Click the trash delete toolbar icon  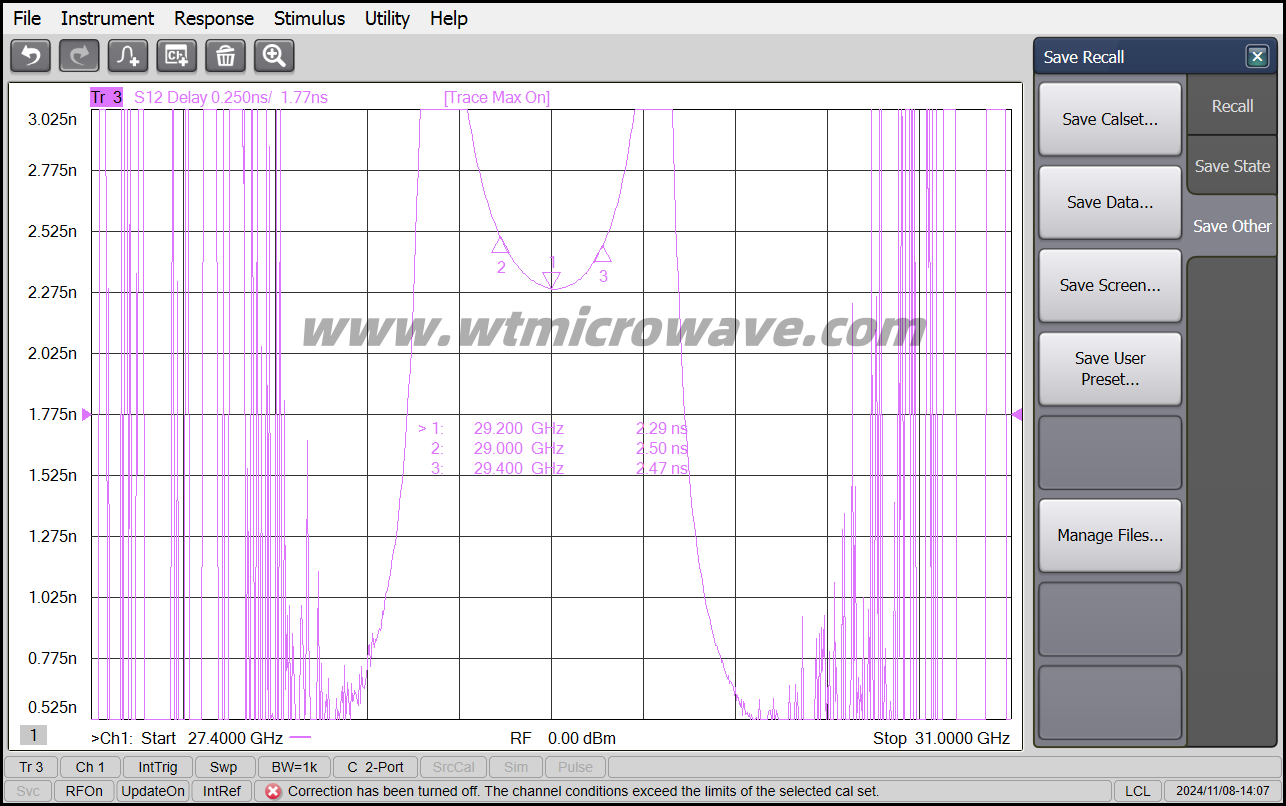point(226,56)
